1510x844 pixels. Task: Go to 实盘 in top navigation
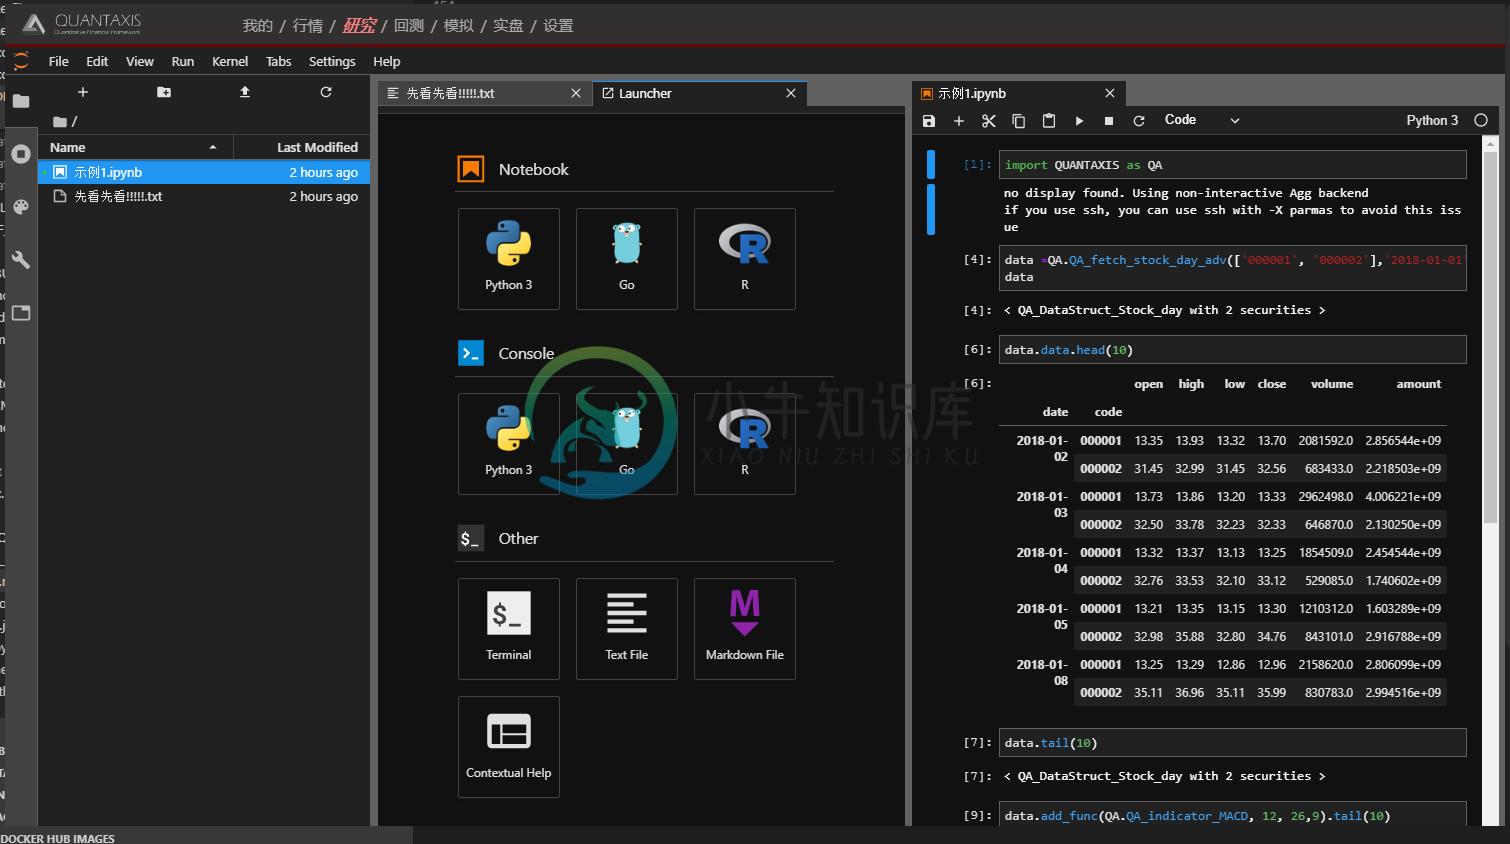point(508,26)
